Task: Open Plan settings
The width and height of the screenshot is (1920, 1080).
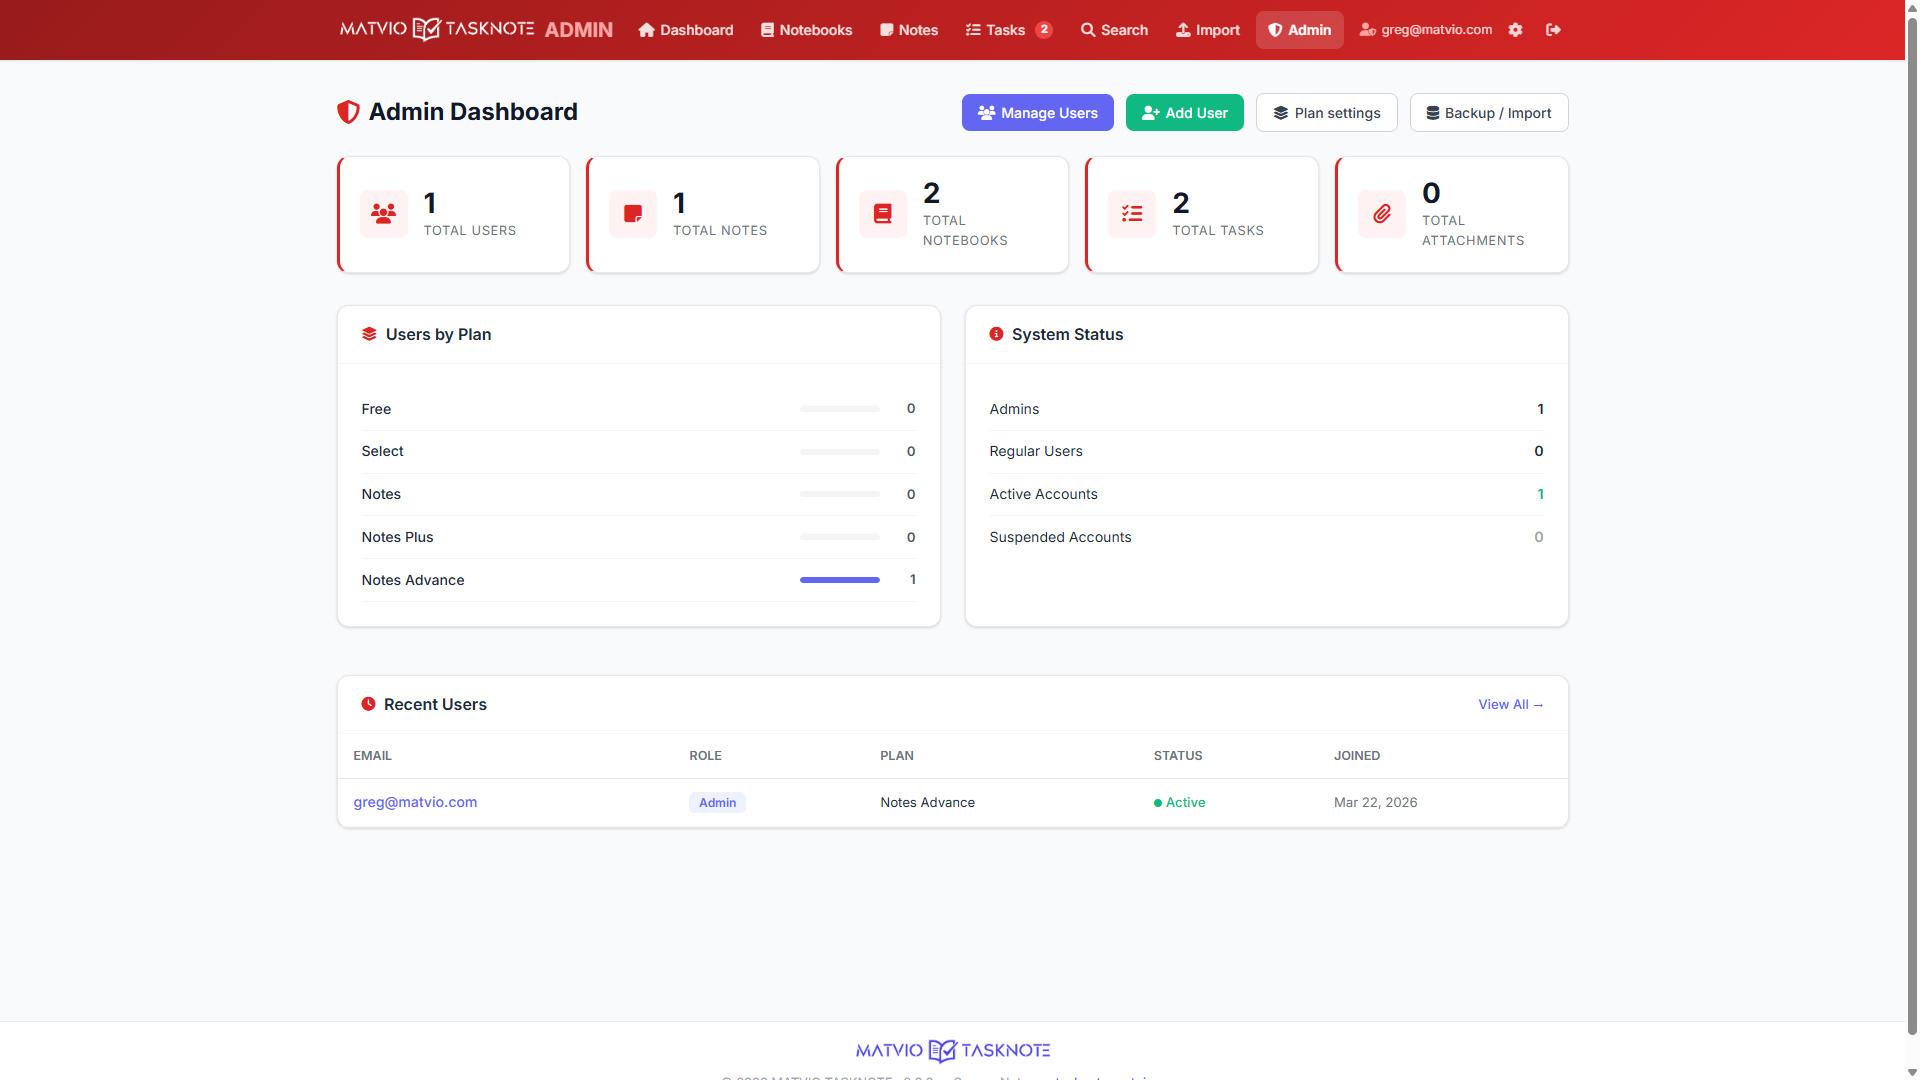Action: [x=1326, y=113]
